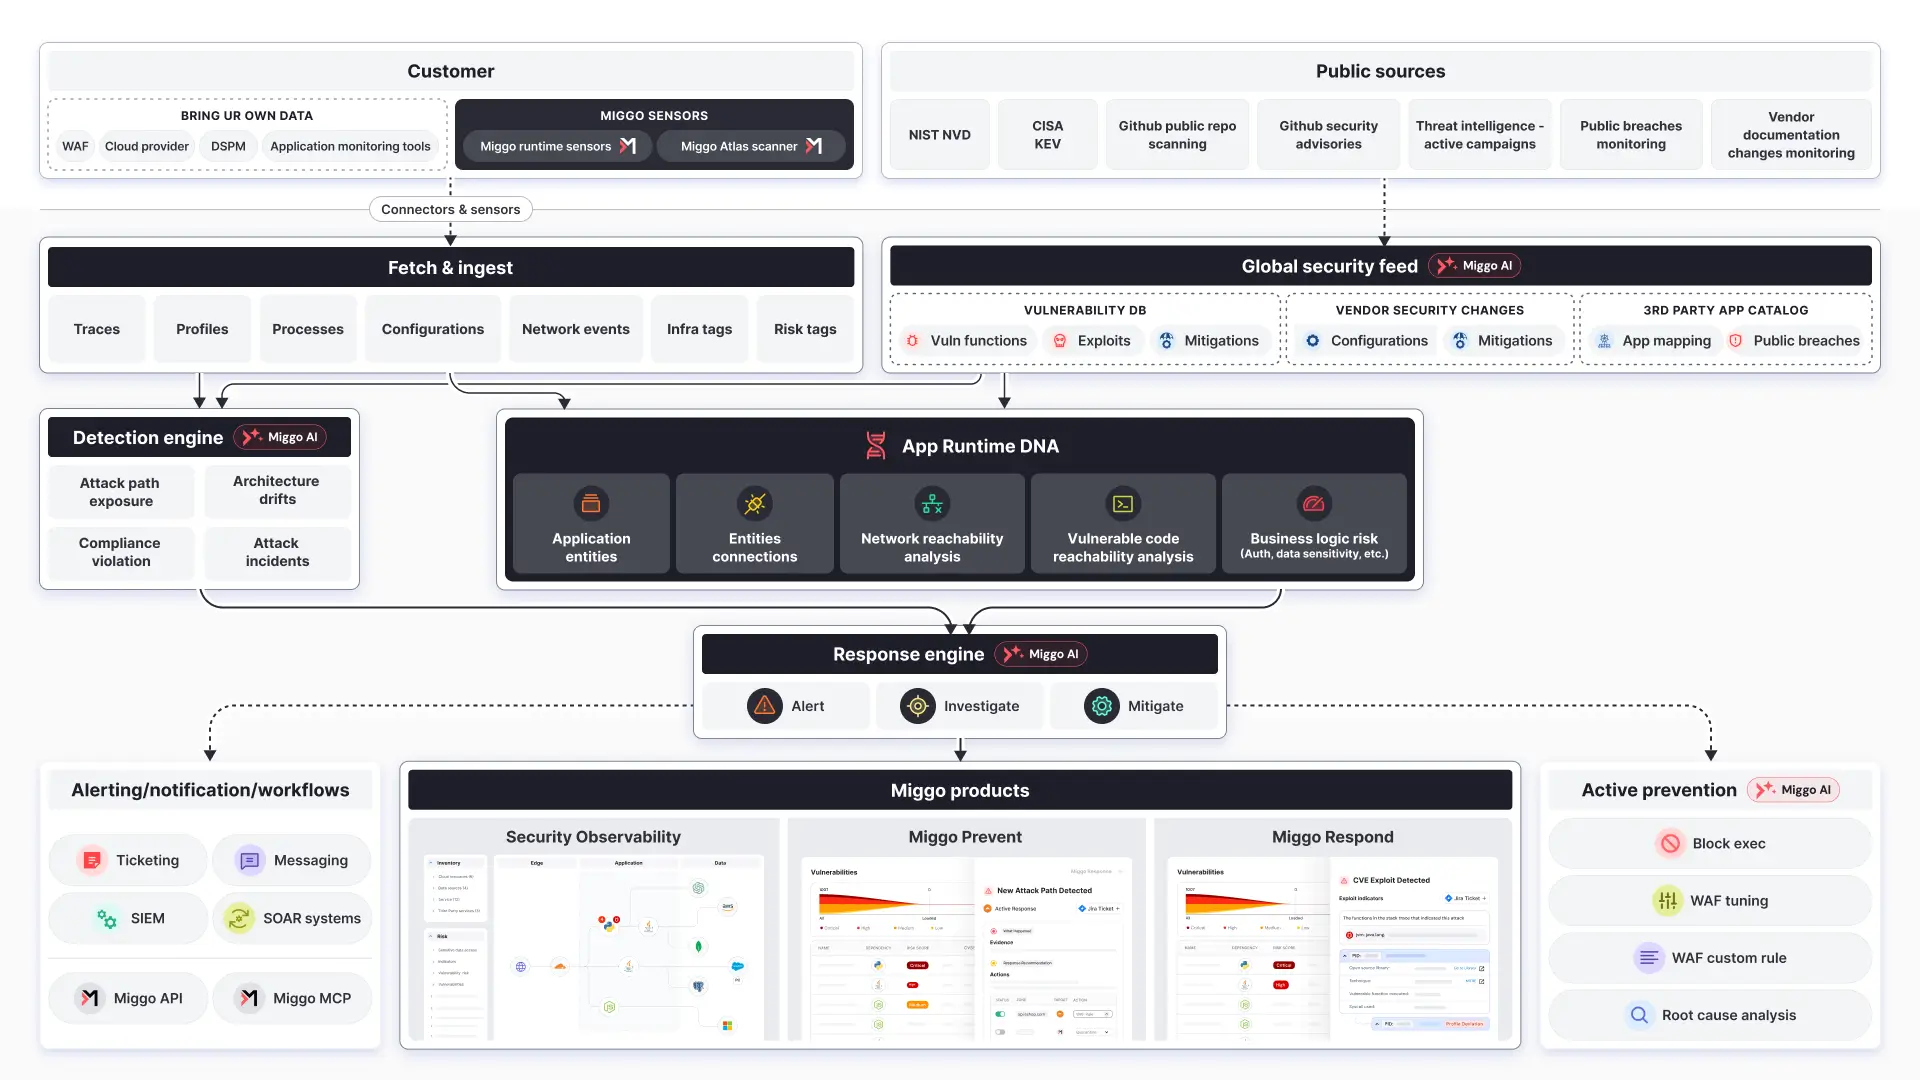Create a Jira Ticket from the attack alert

1098,909
